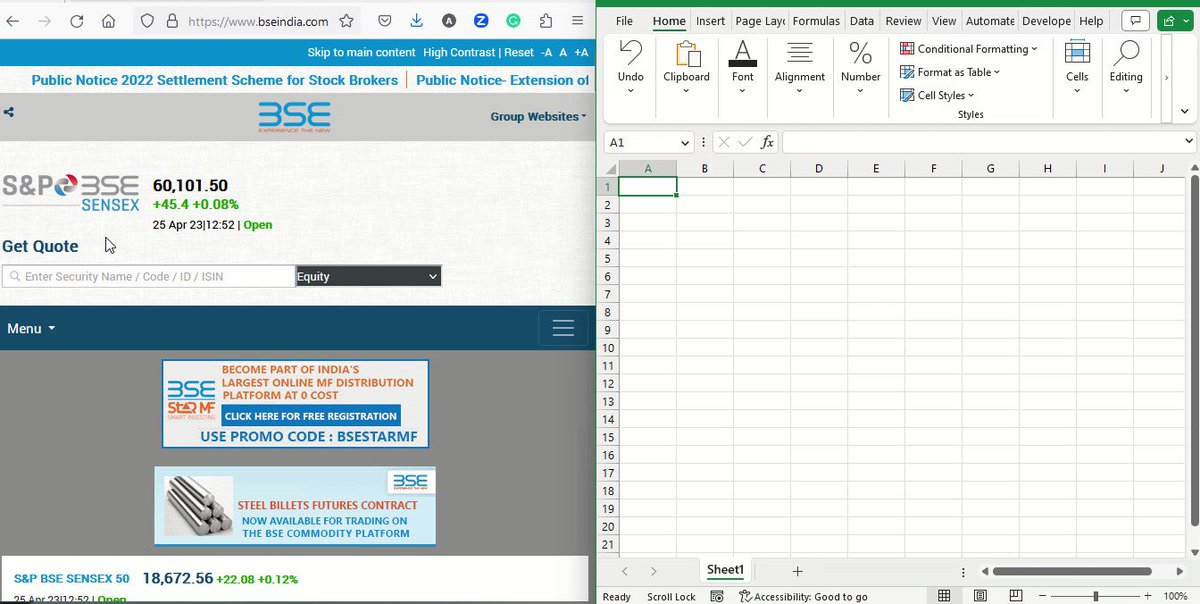Select row 10 header in Excel

point(607,348)
